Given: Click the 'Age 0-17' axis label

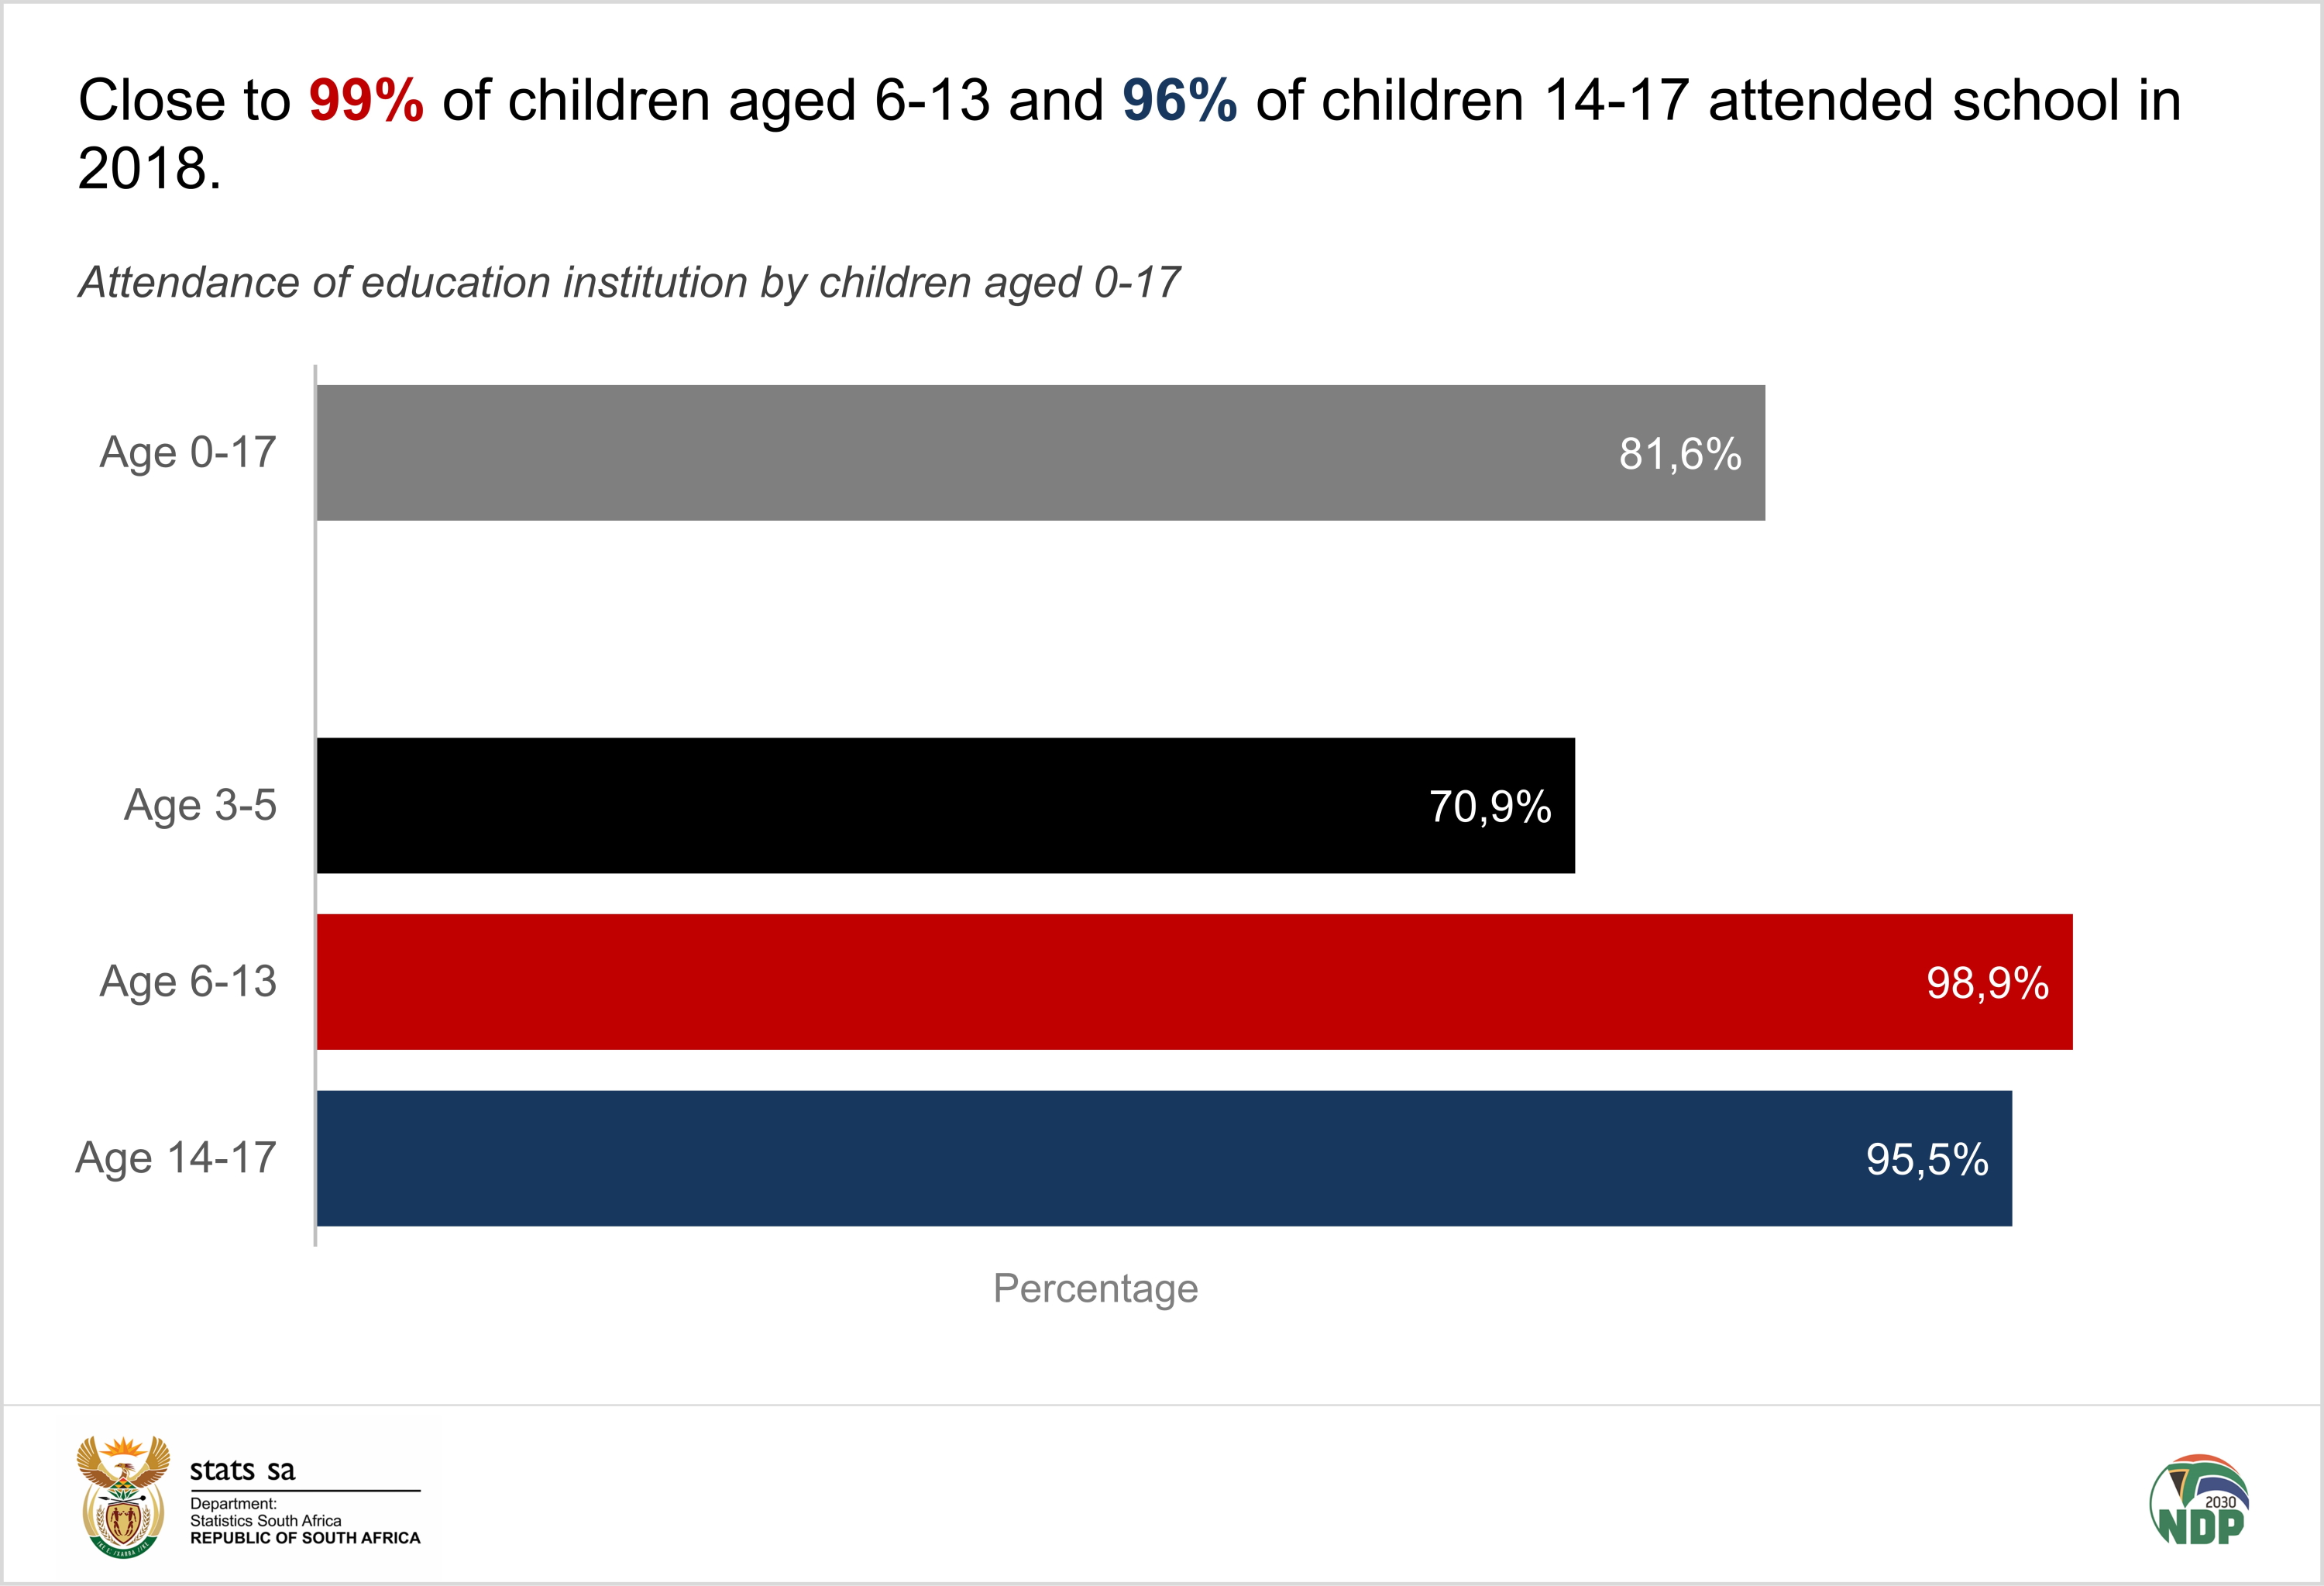Looking at the screenshot, I should tap(188, 453).
